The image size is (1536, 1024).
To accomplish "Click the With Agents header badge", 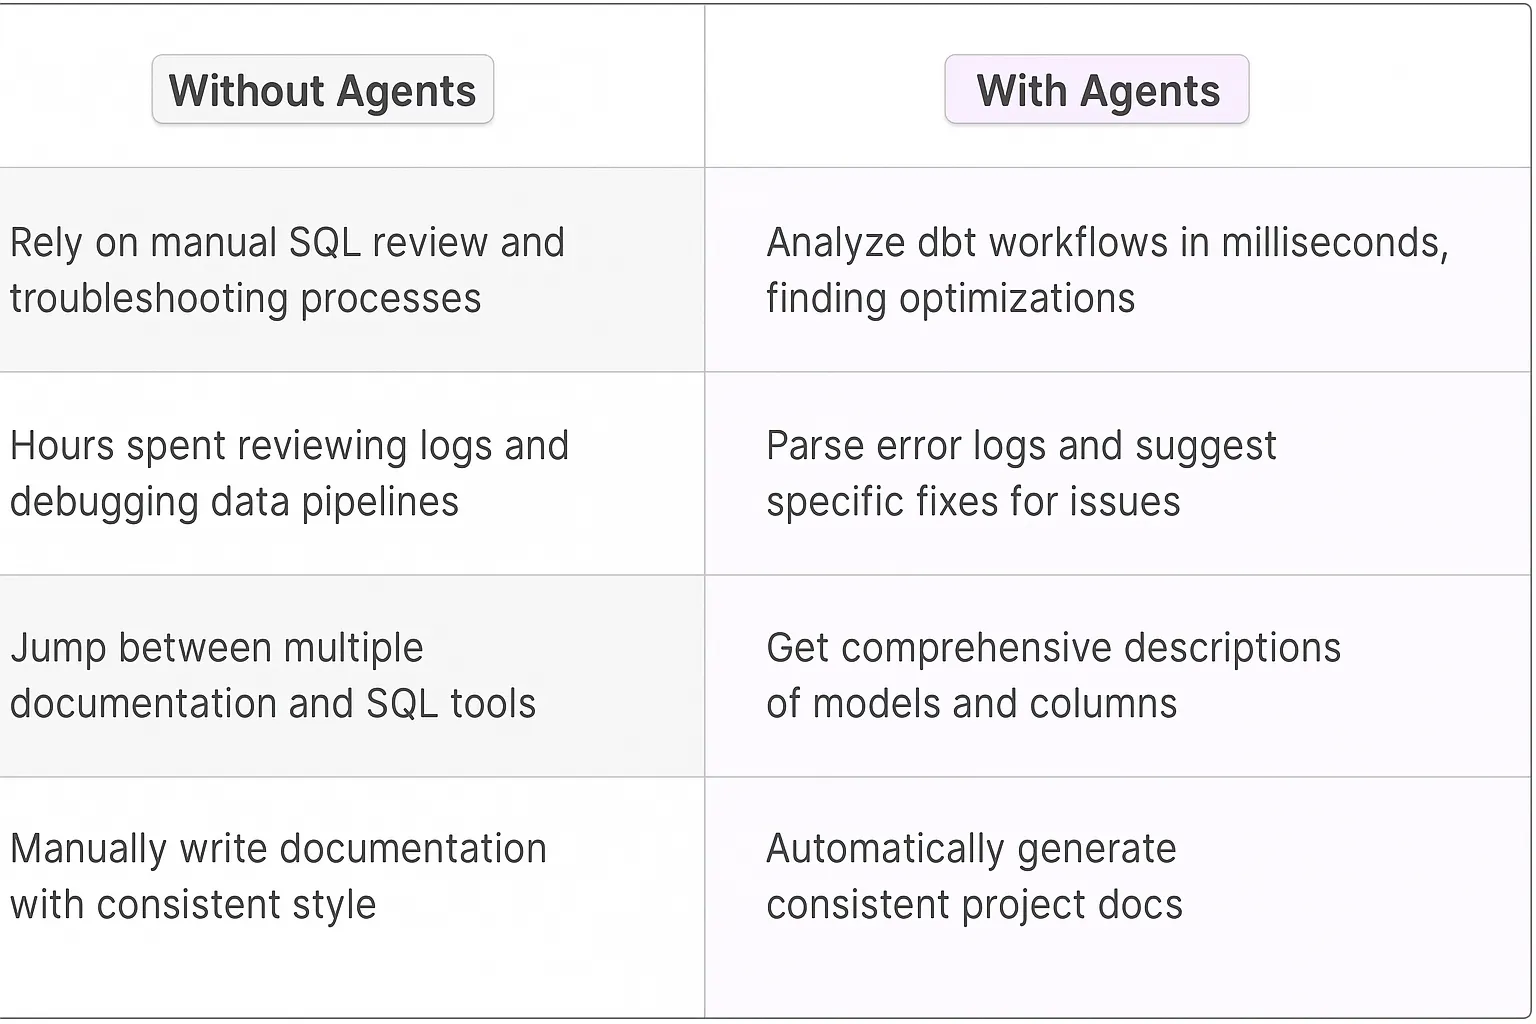I will (x=1097, y=90).
